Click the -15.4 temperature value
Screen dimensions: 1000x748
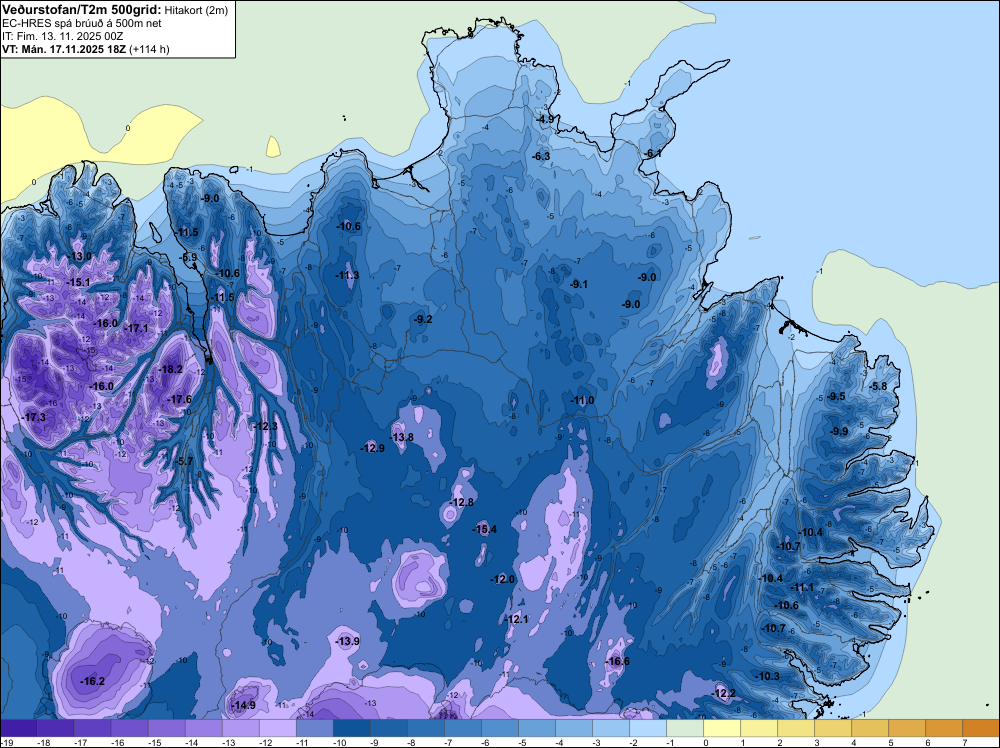pos(484,529)
